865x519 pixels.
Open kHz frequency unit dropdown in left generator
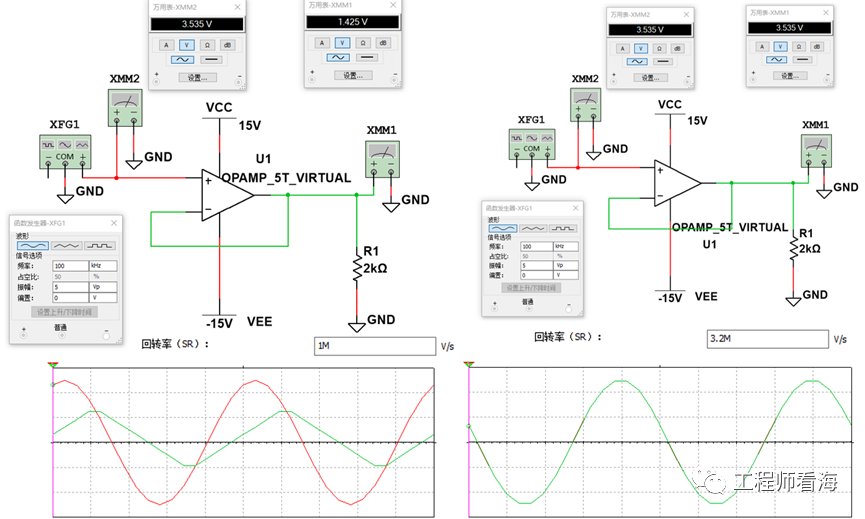point(104,266)
